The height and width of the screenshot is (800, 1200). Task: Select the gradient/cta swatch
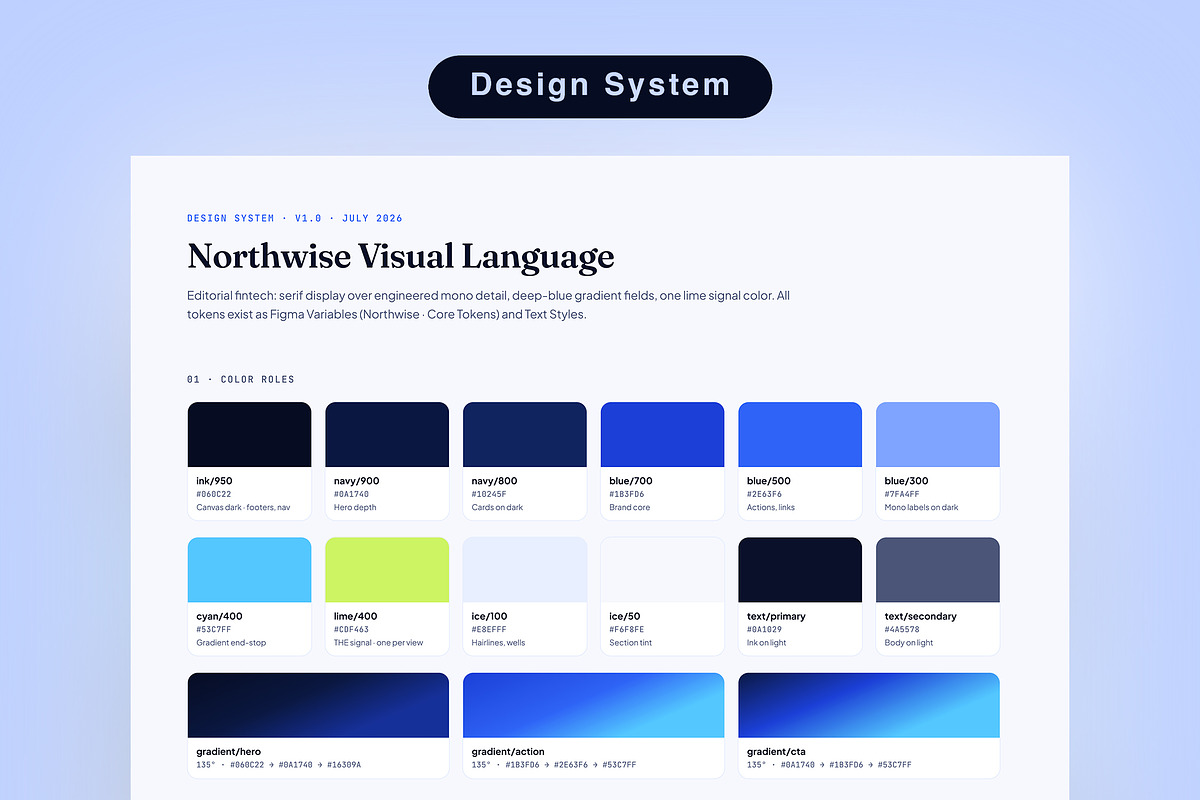click(x=869, y=725)
